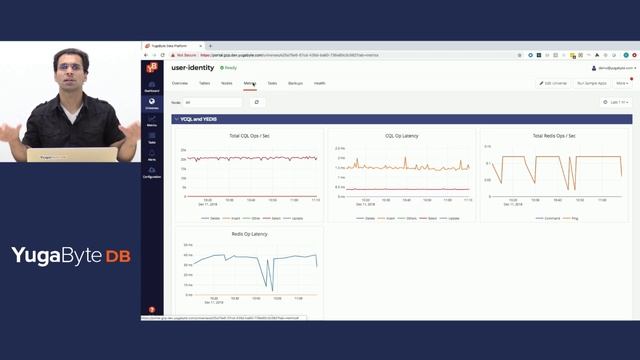
Task: Click the Total Redis Ops / Sec chart title
Action: [x=554, y=136]
